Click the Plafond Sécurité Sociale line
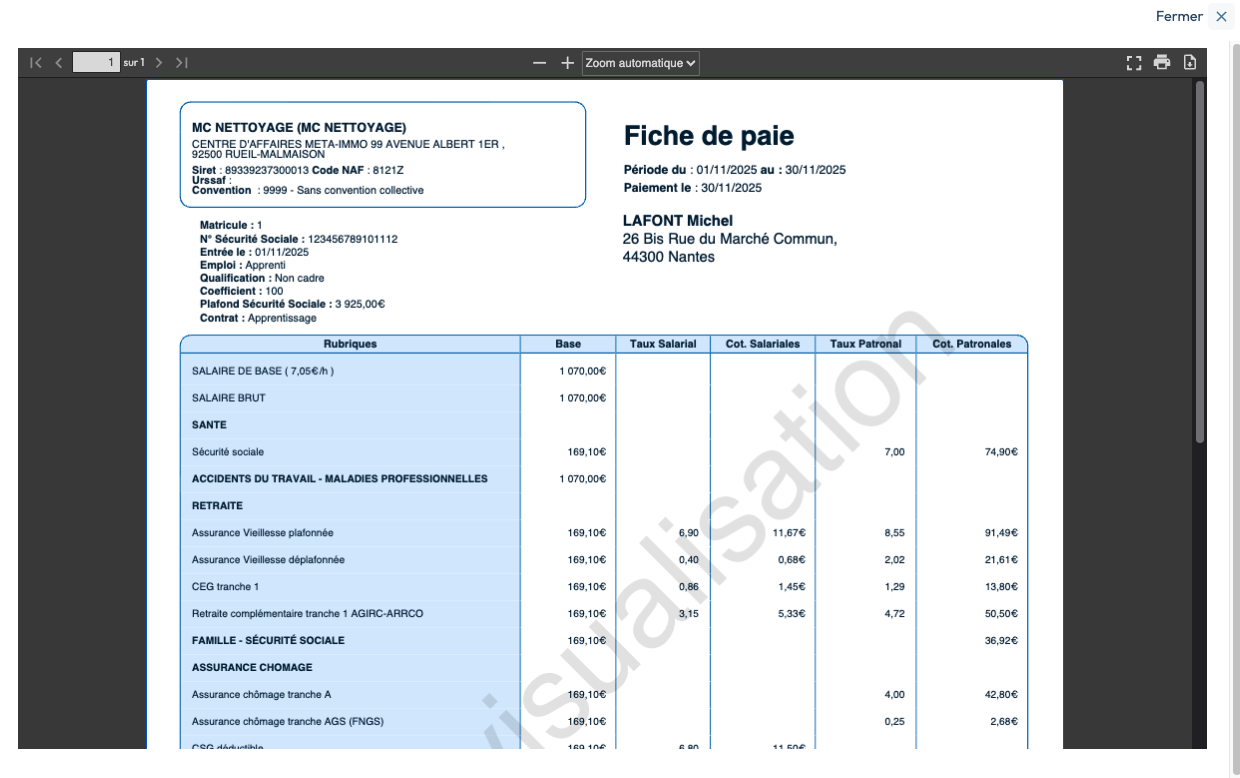 pyautogui.click(x=293, y=304)
